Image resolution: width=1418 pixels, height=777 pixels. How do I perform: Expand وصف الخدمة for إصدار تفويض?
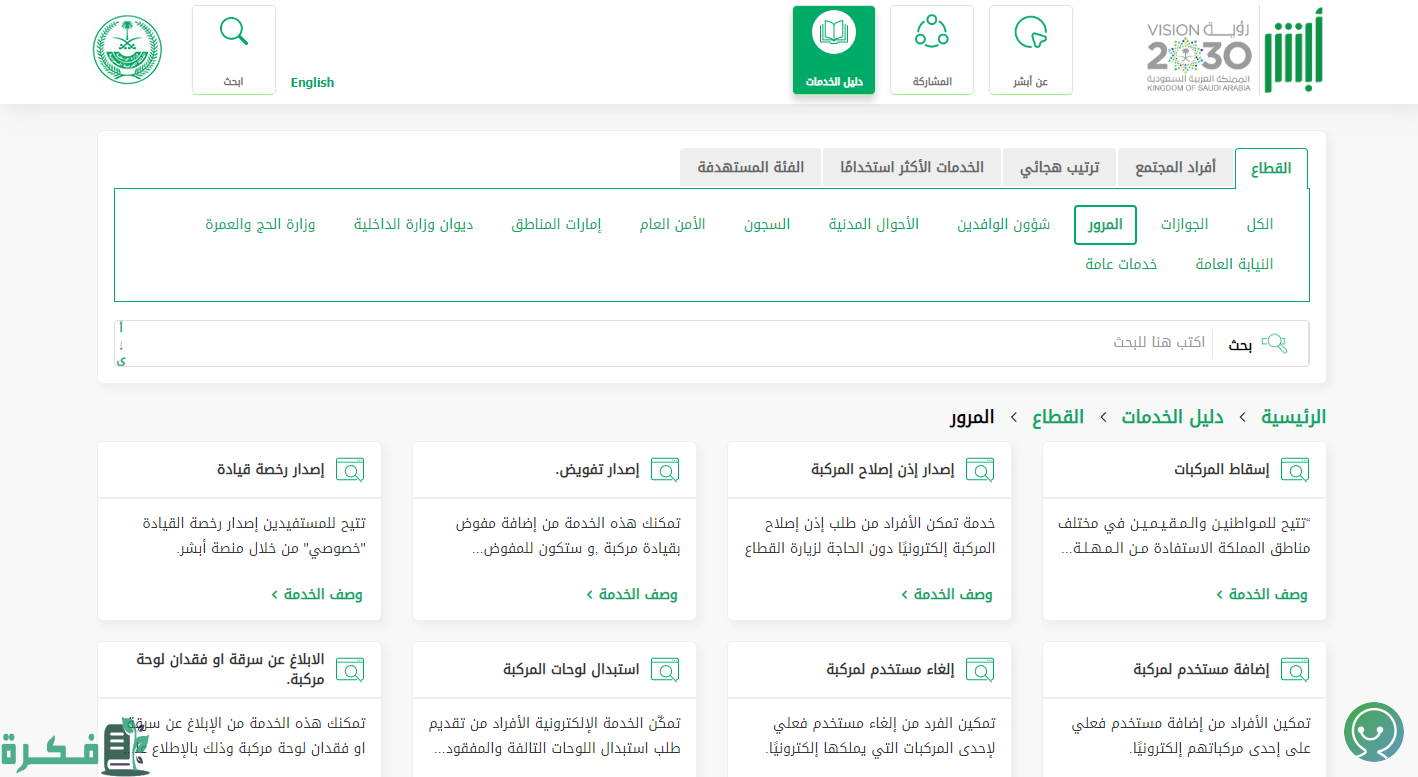point(632,595)
